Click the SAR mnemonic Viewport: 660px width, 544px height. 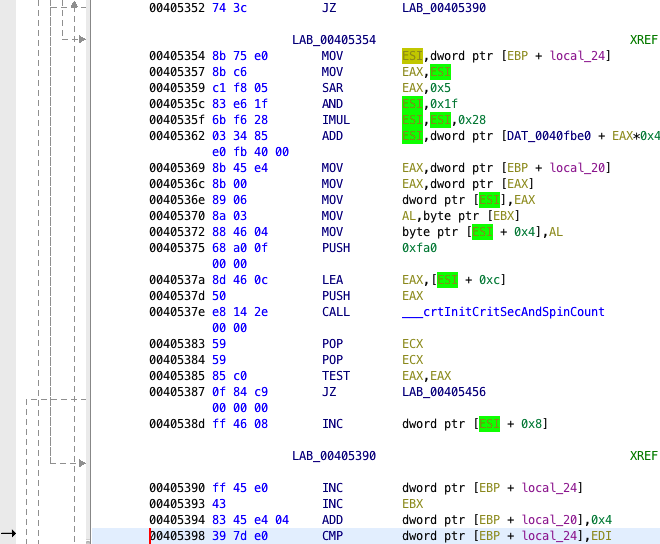click(x=332, y=87)
